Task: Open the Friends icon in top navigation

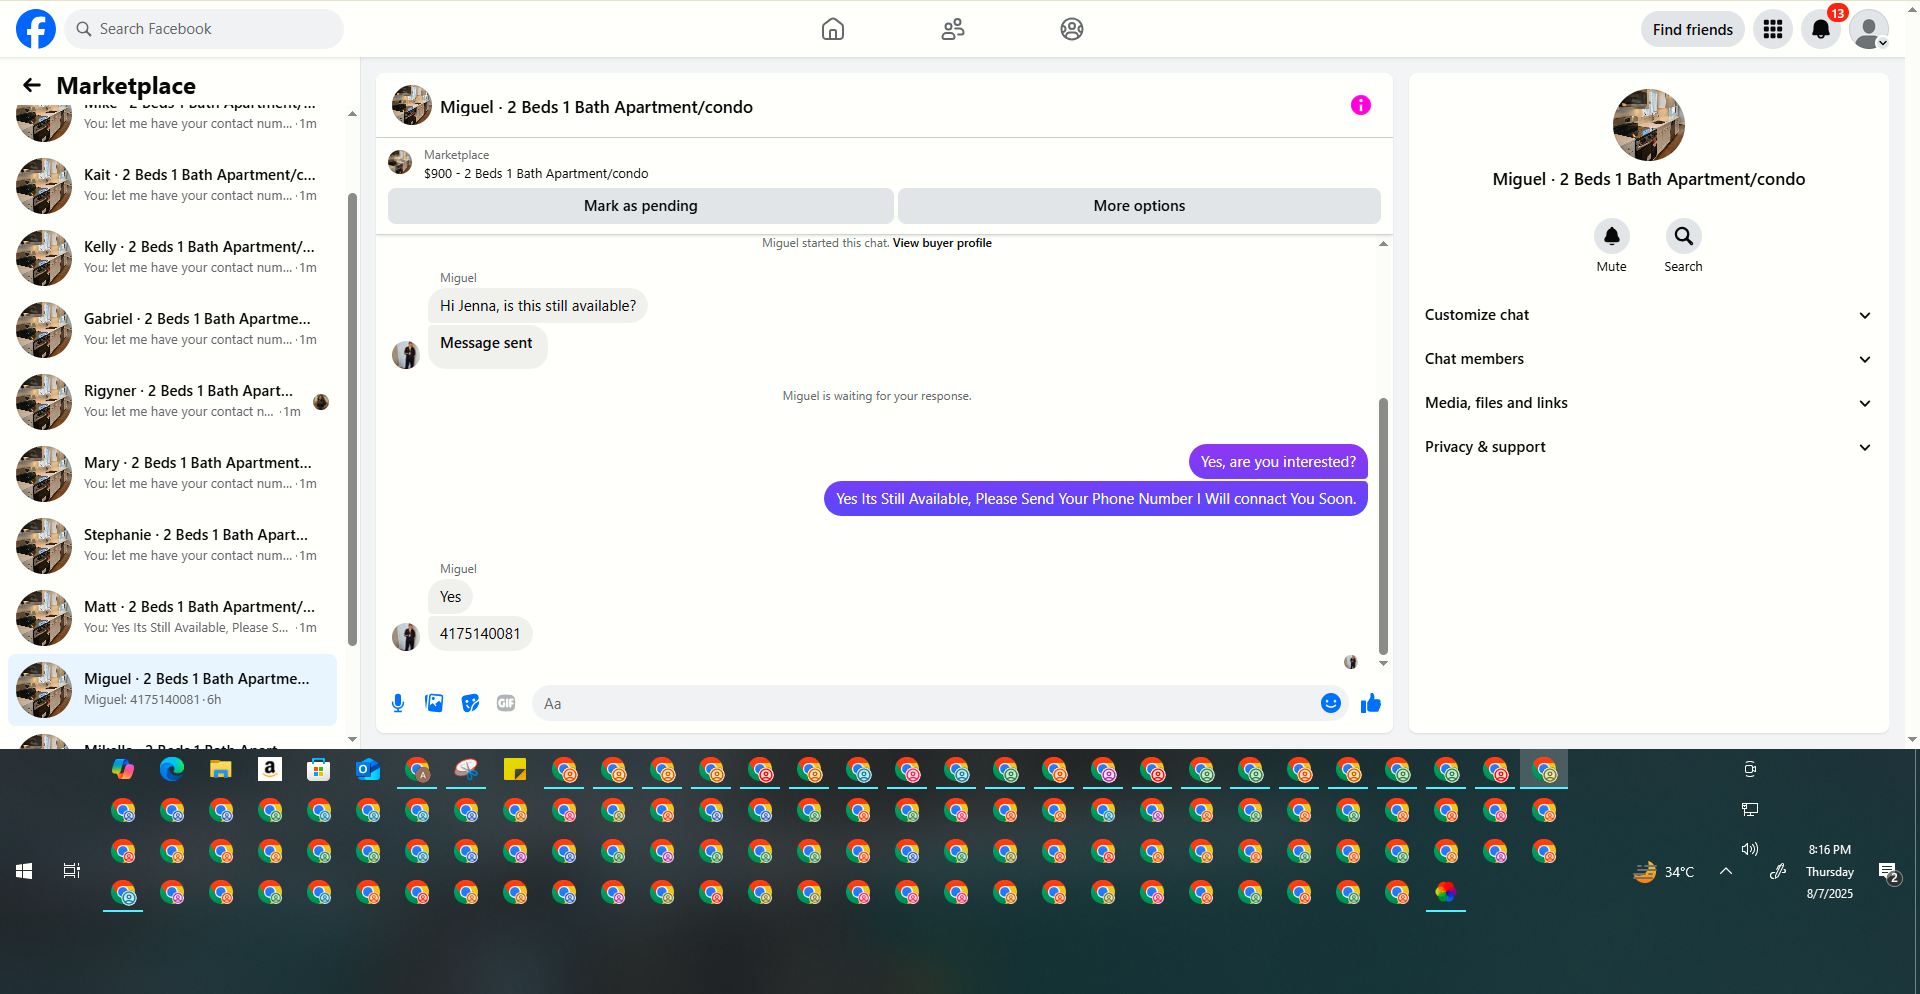Action: [953, 29]
